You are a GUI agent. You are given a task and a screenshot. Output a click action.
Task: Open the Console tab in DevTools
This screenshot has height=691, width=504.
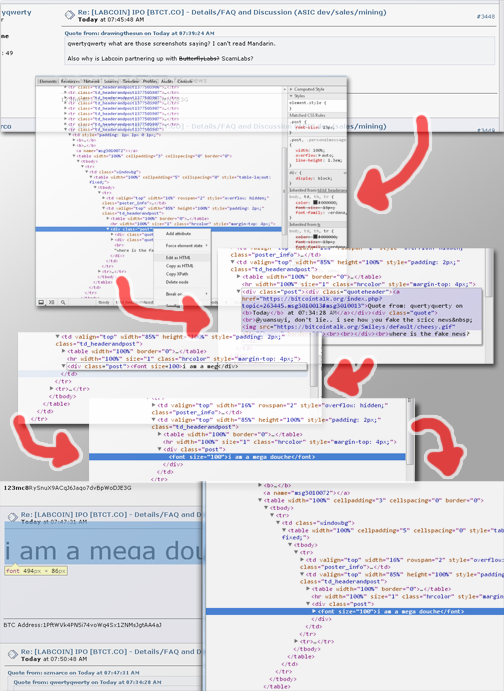coord(185,81)
